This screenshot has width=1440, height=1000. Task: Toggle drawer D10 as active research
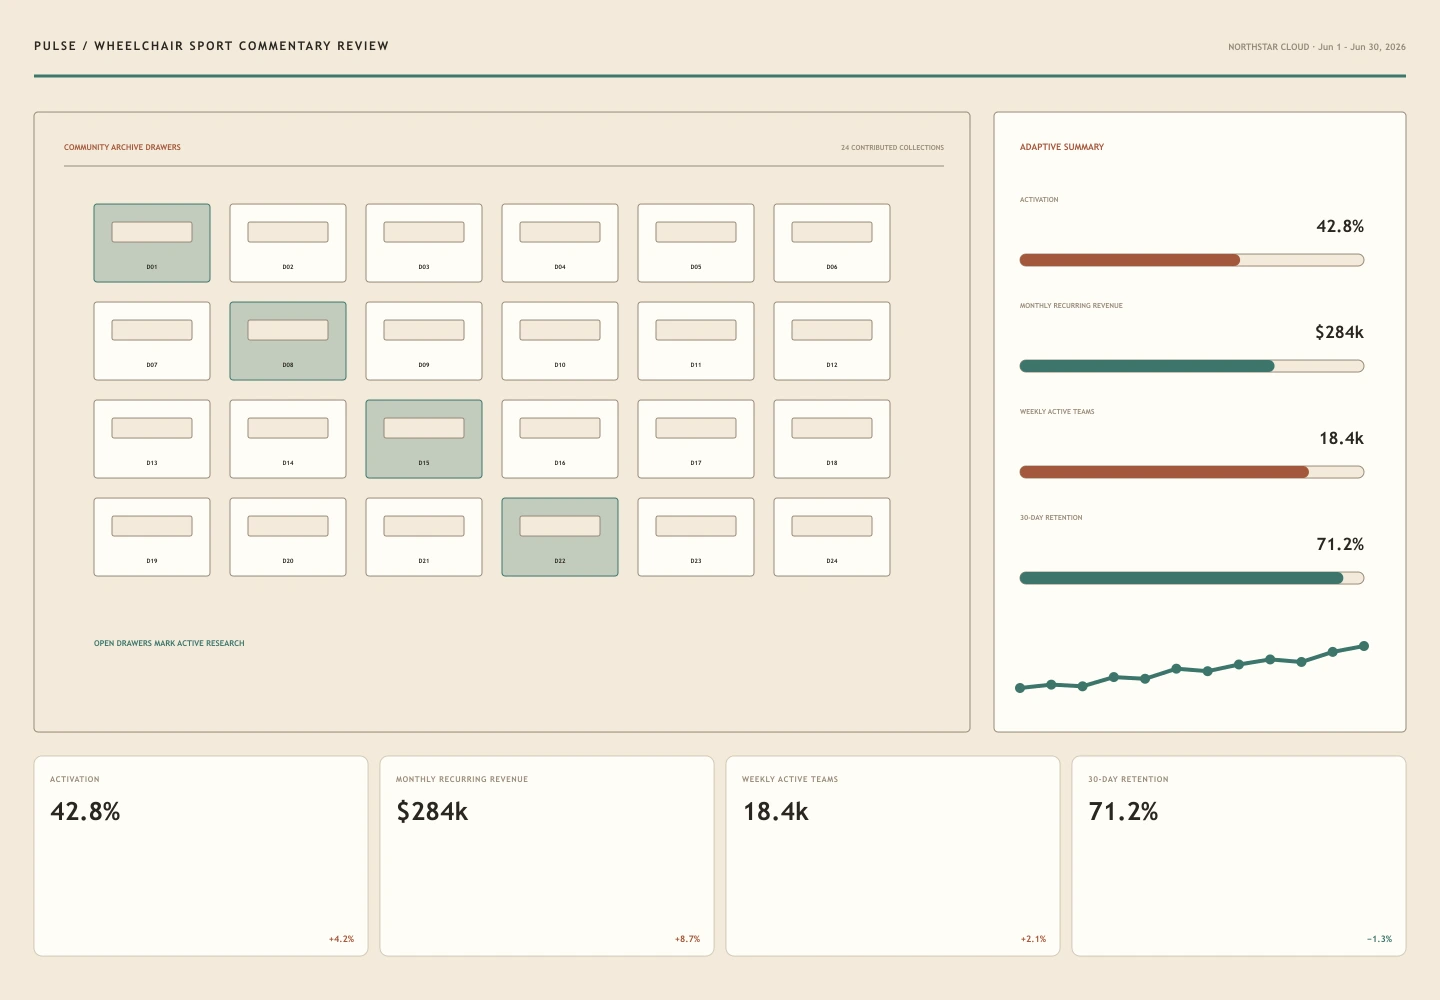560,341
